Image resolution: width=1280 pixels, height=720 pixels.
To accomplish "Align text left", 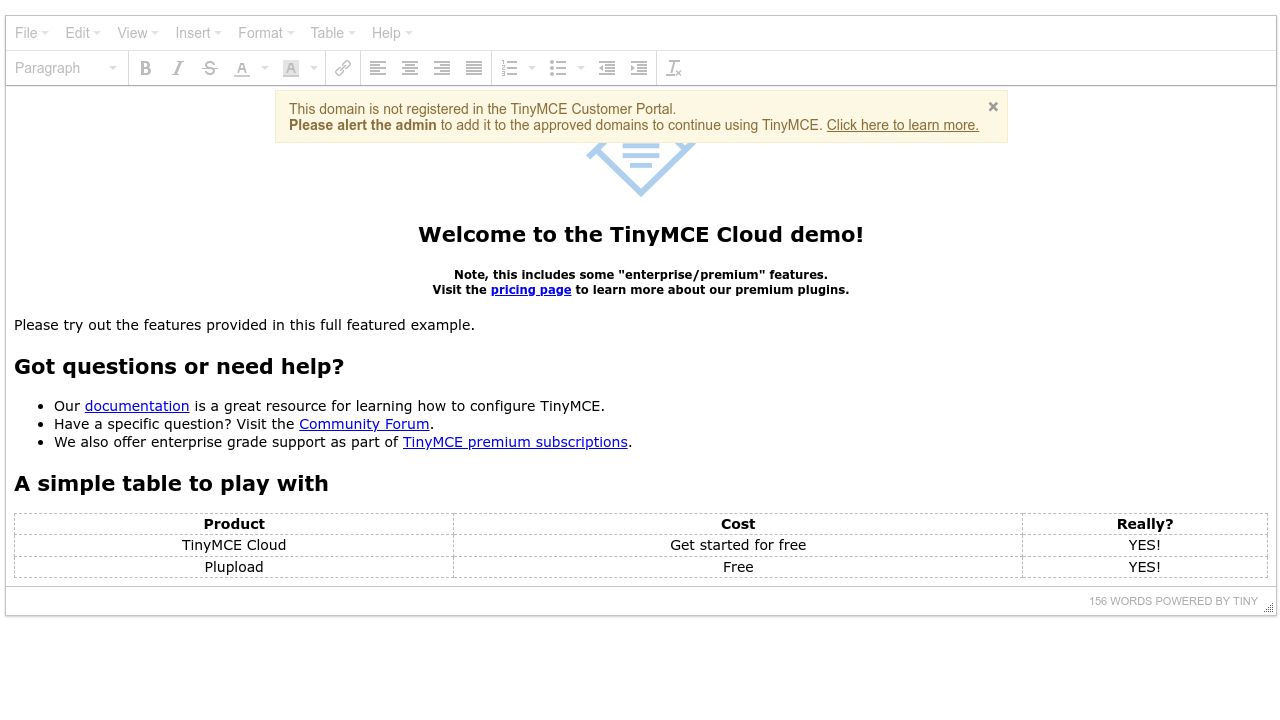I will [x=378, y=68].
